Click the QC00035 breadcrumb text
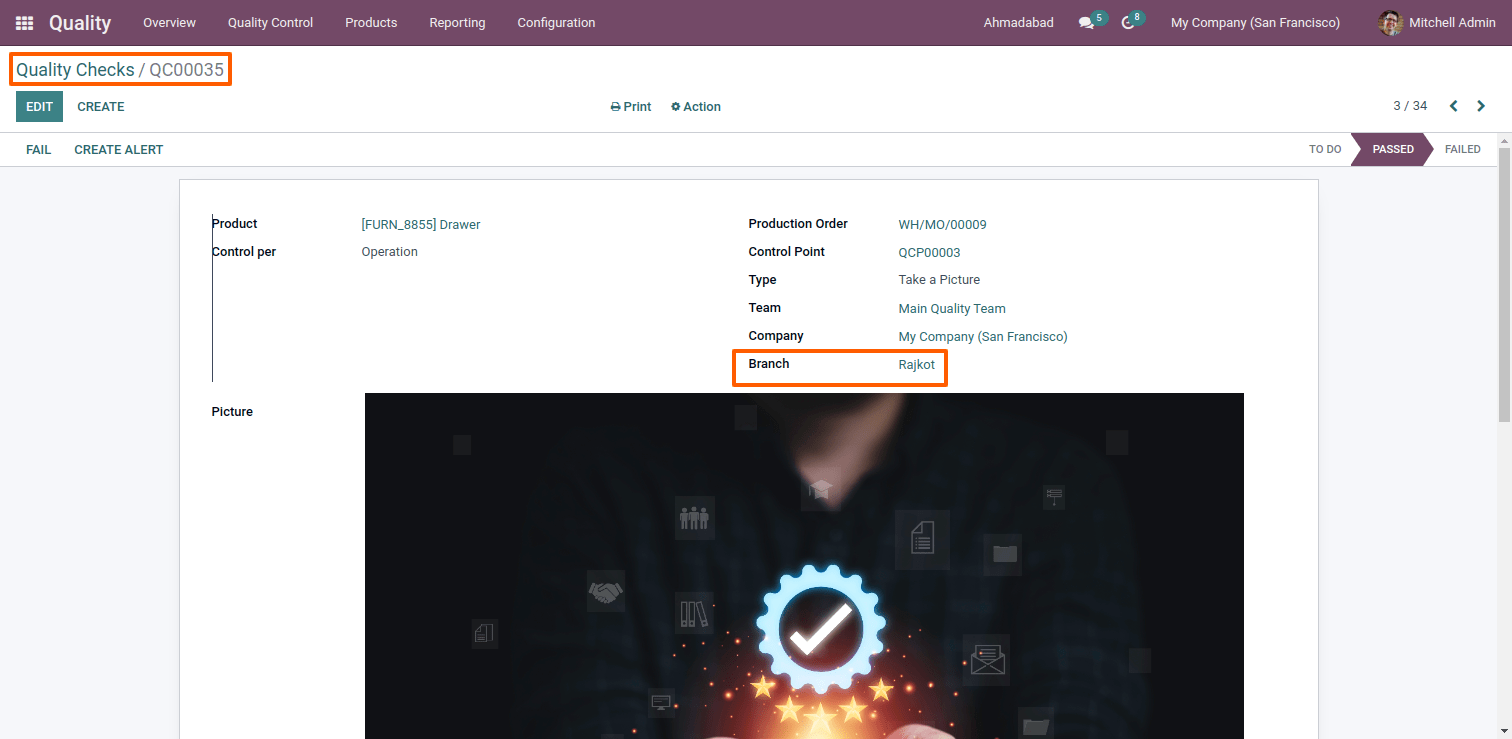Image resolution: width=1512 pixels, height=739 pixels. (187, 70)
